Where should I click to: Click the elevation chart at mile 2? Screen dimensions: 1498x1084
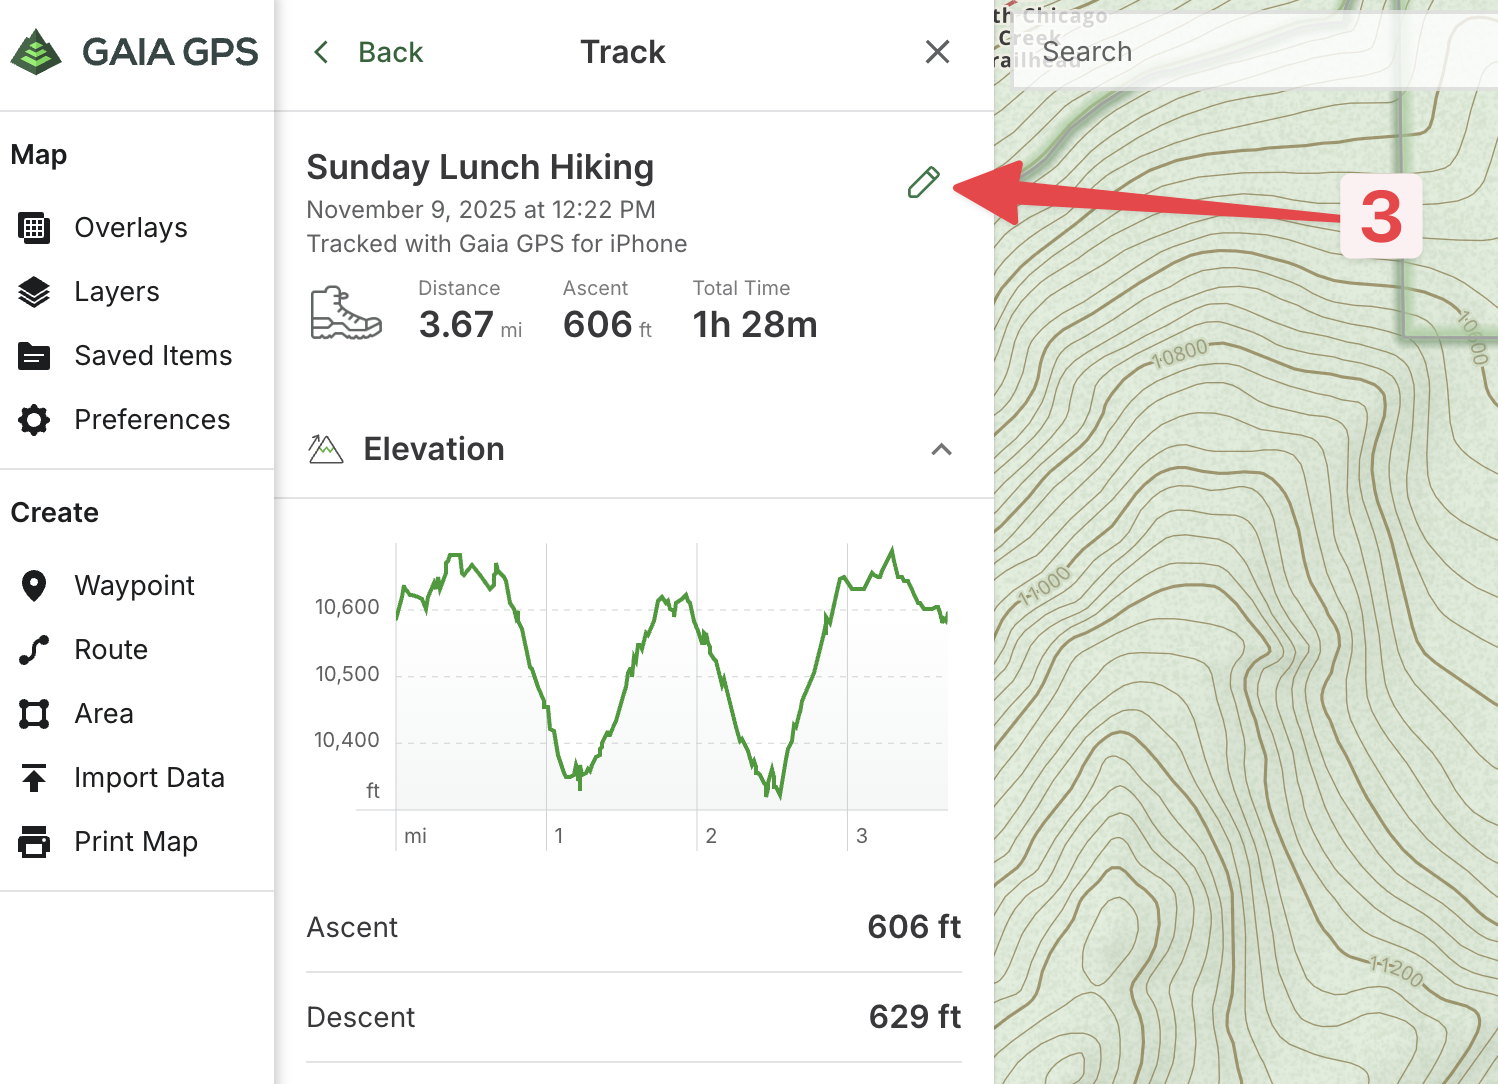click(697, 680)
